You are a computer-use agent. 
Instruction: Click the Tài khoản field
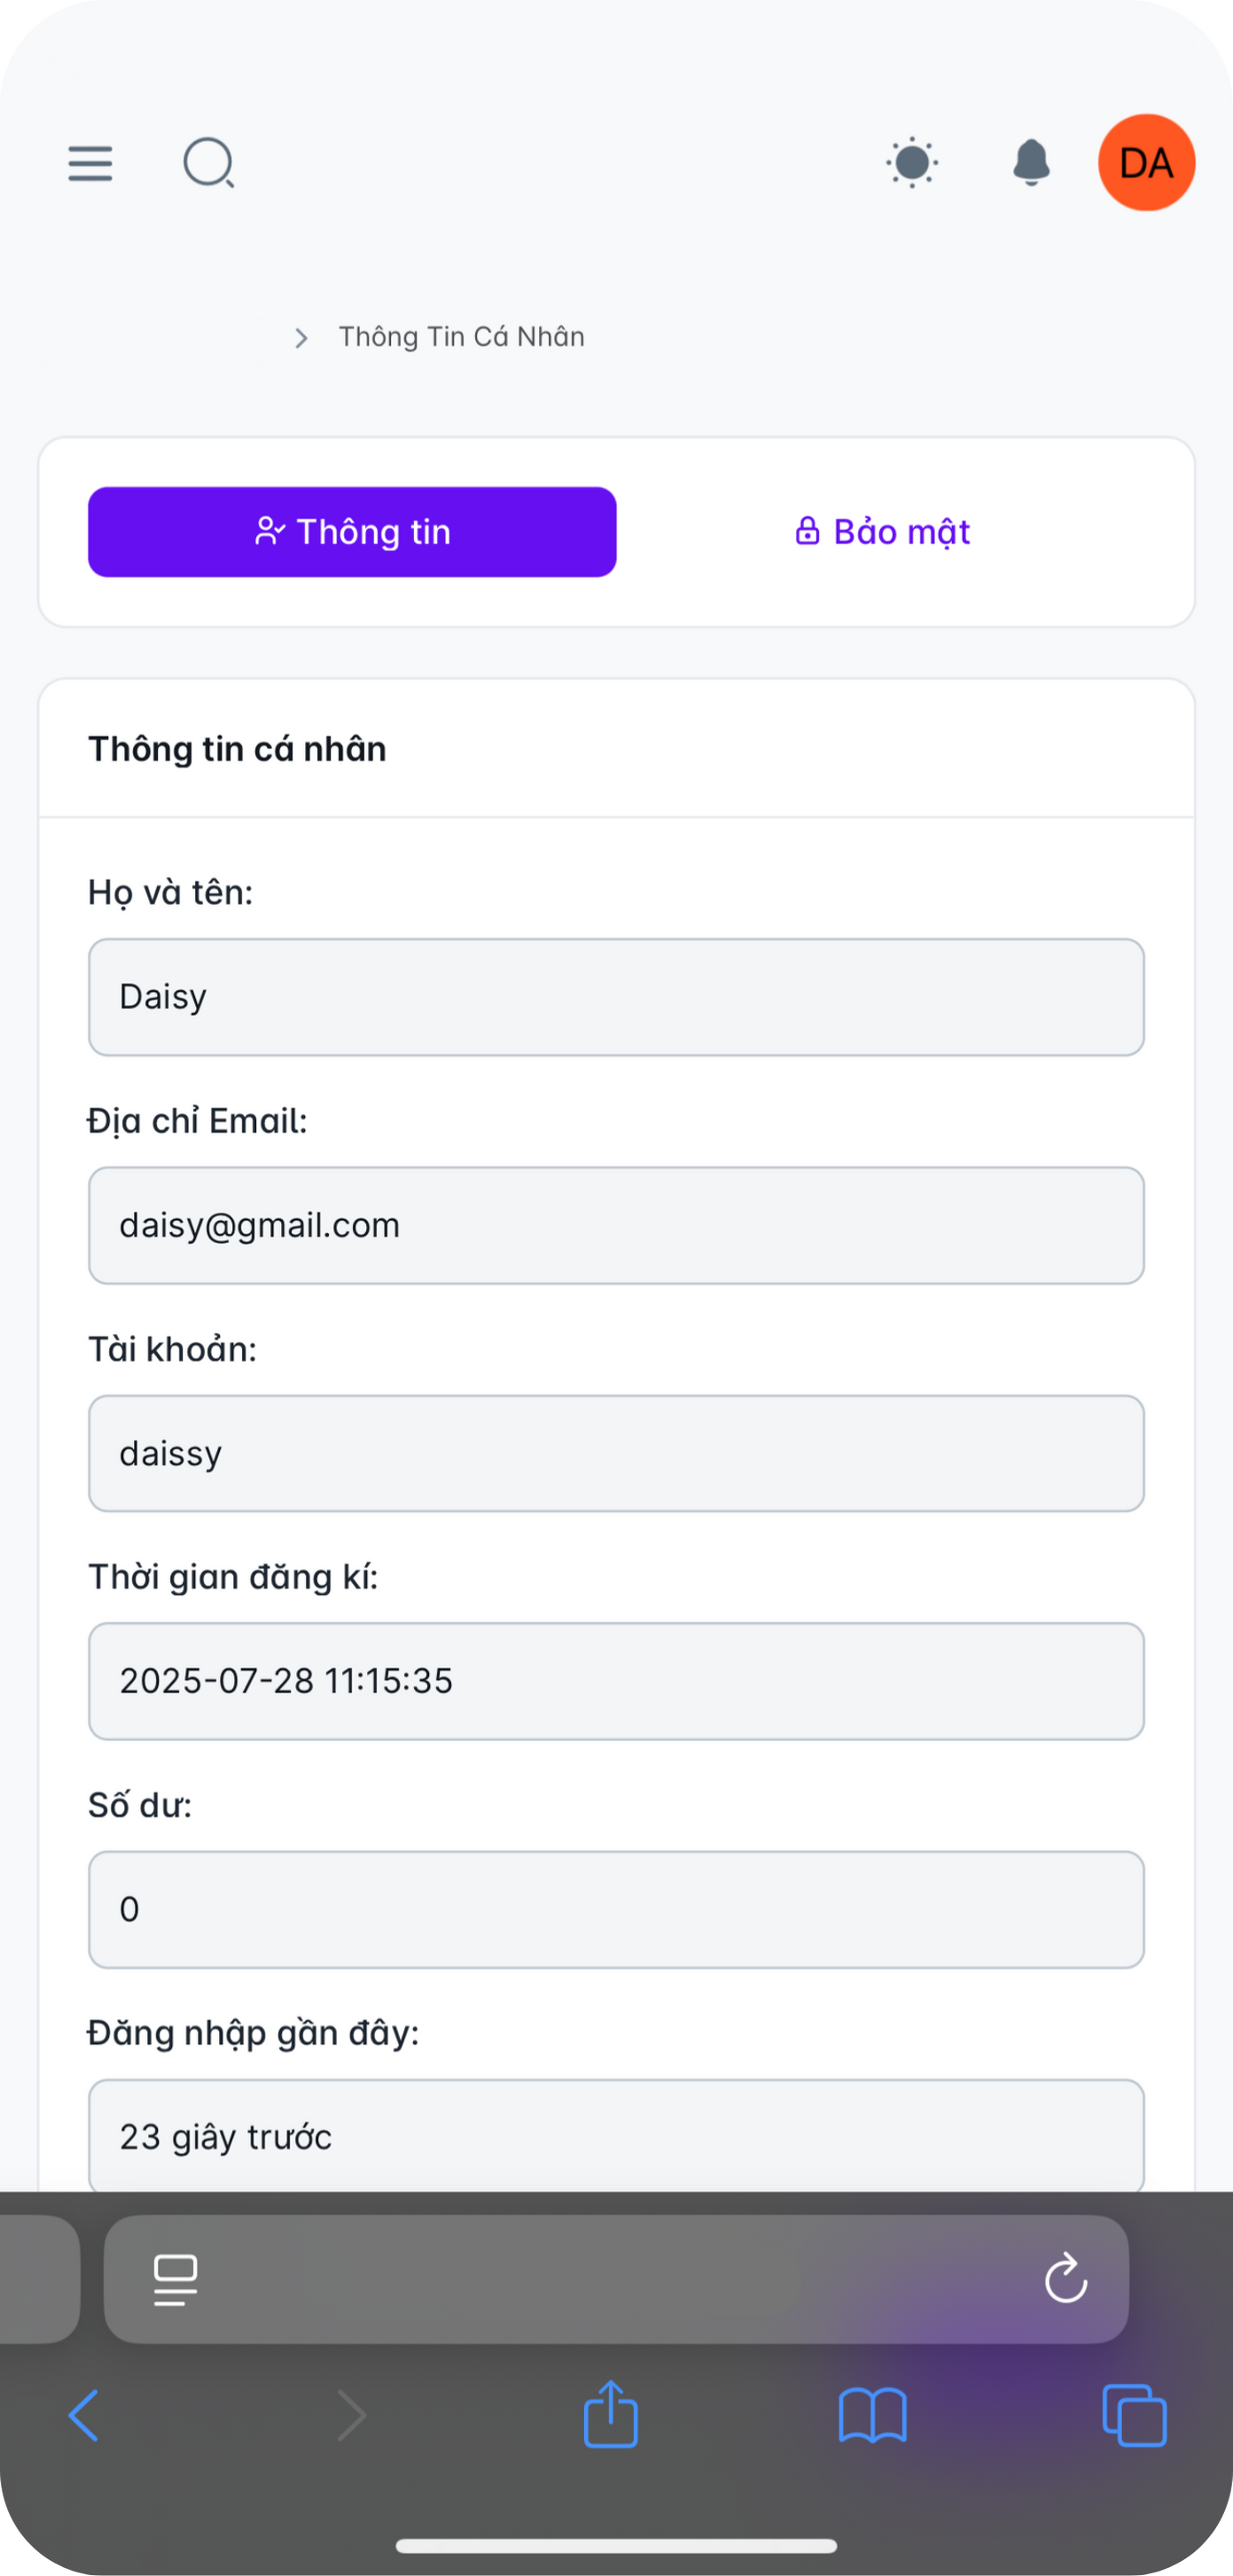coord(616,1453)
